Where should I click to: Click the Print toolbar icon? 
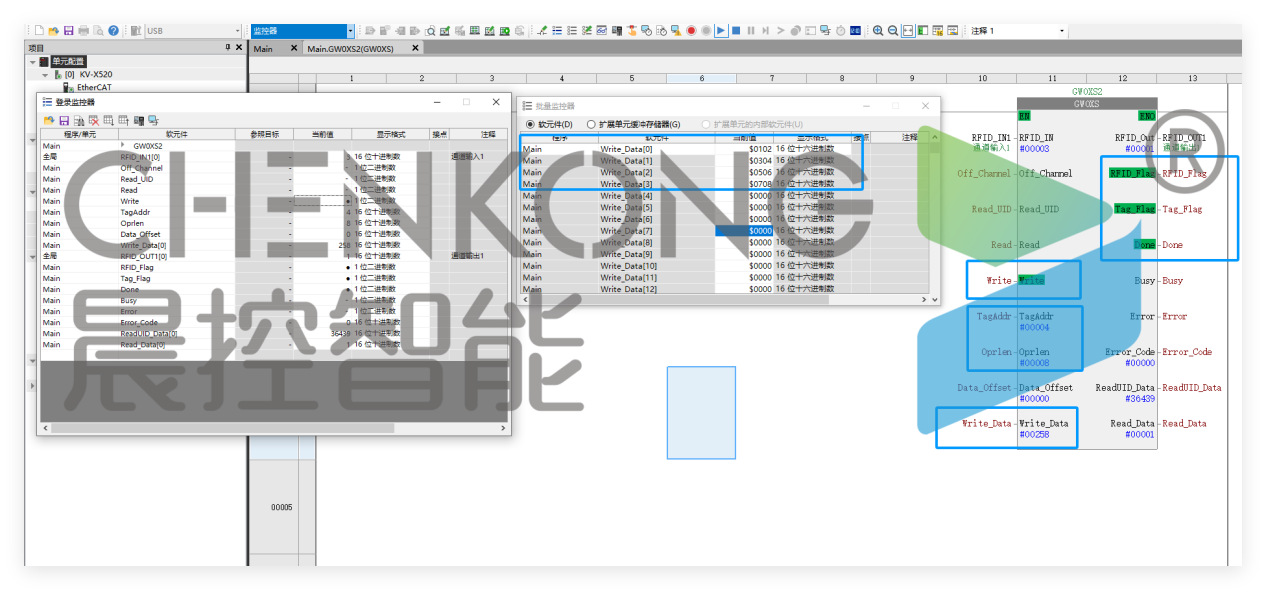pyautogui.click(x=84, y=31)
